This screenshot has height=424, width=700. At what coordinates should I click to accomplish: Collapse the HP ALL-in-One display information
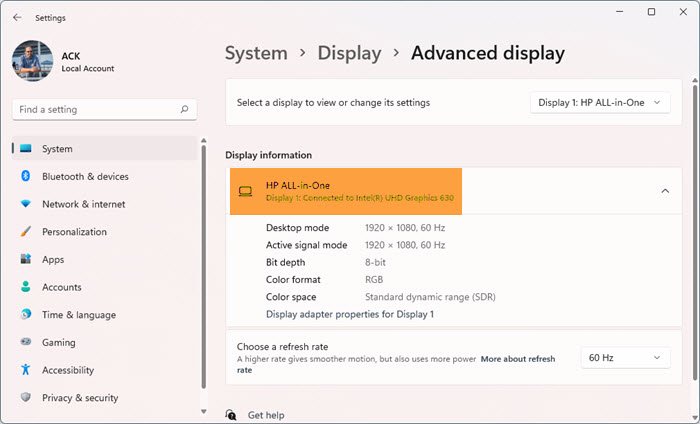point(665,191)
